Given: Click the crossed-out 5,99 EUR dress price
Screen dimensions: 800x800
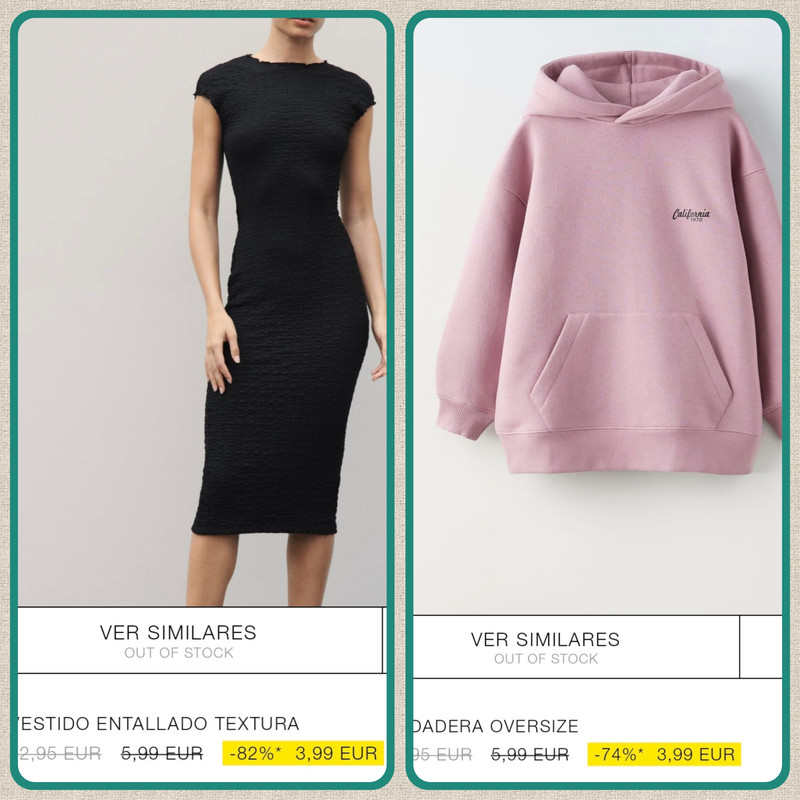Looking at the screenshot, I should click(162, 754).
